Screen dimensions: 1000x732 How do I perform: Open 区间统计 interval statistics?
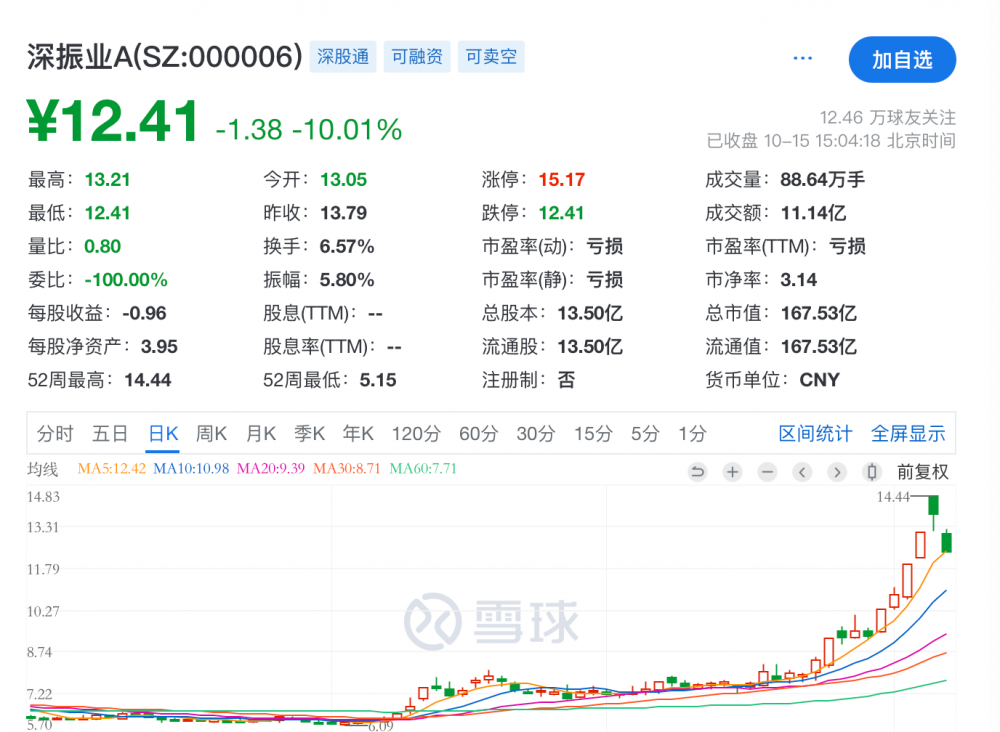(x=815, y=434)
